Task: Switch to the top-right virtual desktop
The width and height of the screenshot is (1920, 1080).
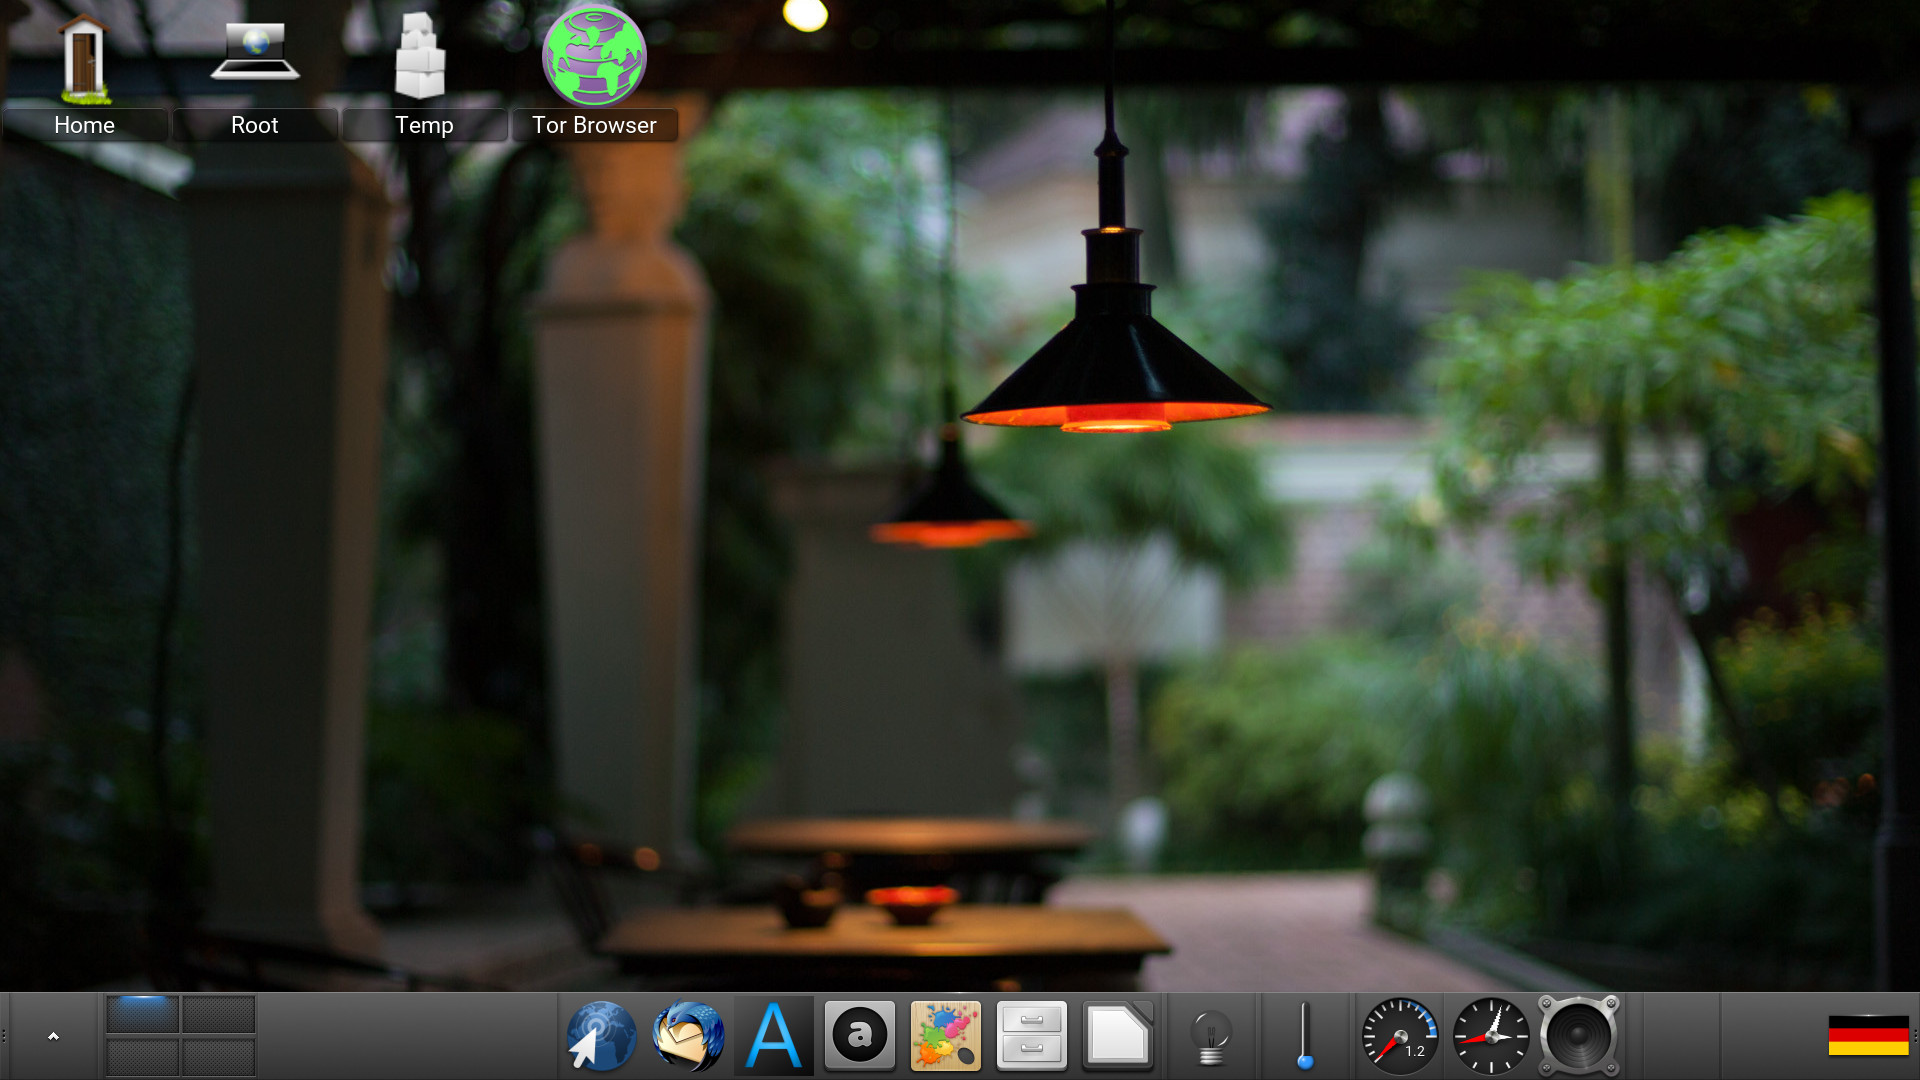Action: 219,1014
